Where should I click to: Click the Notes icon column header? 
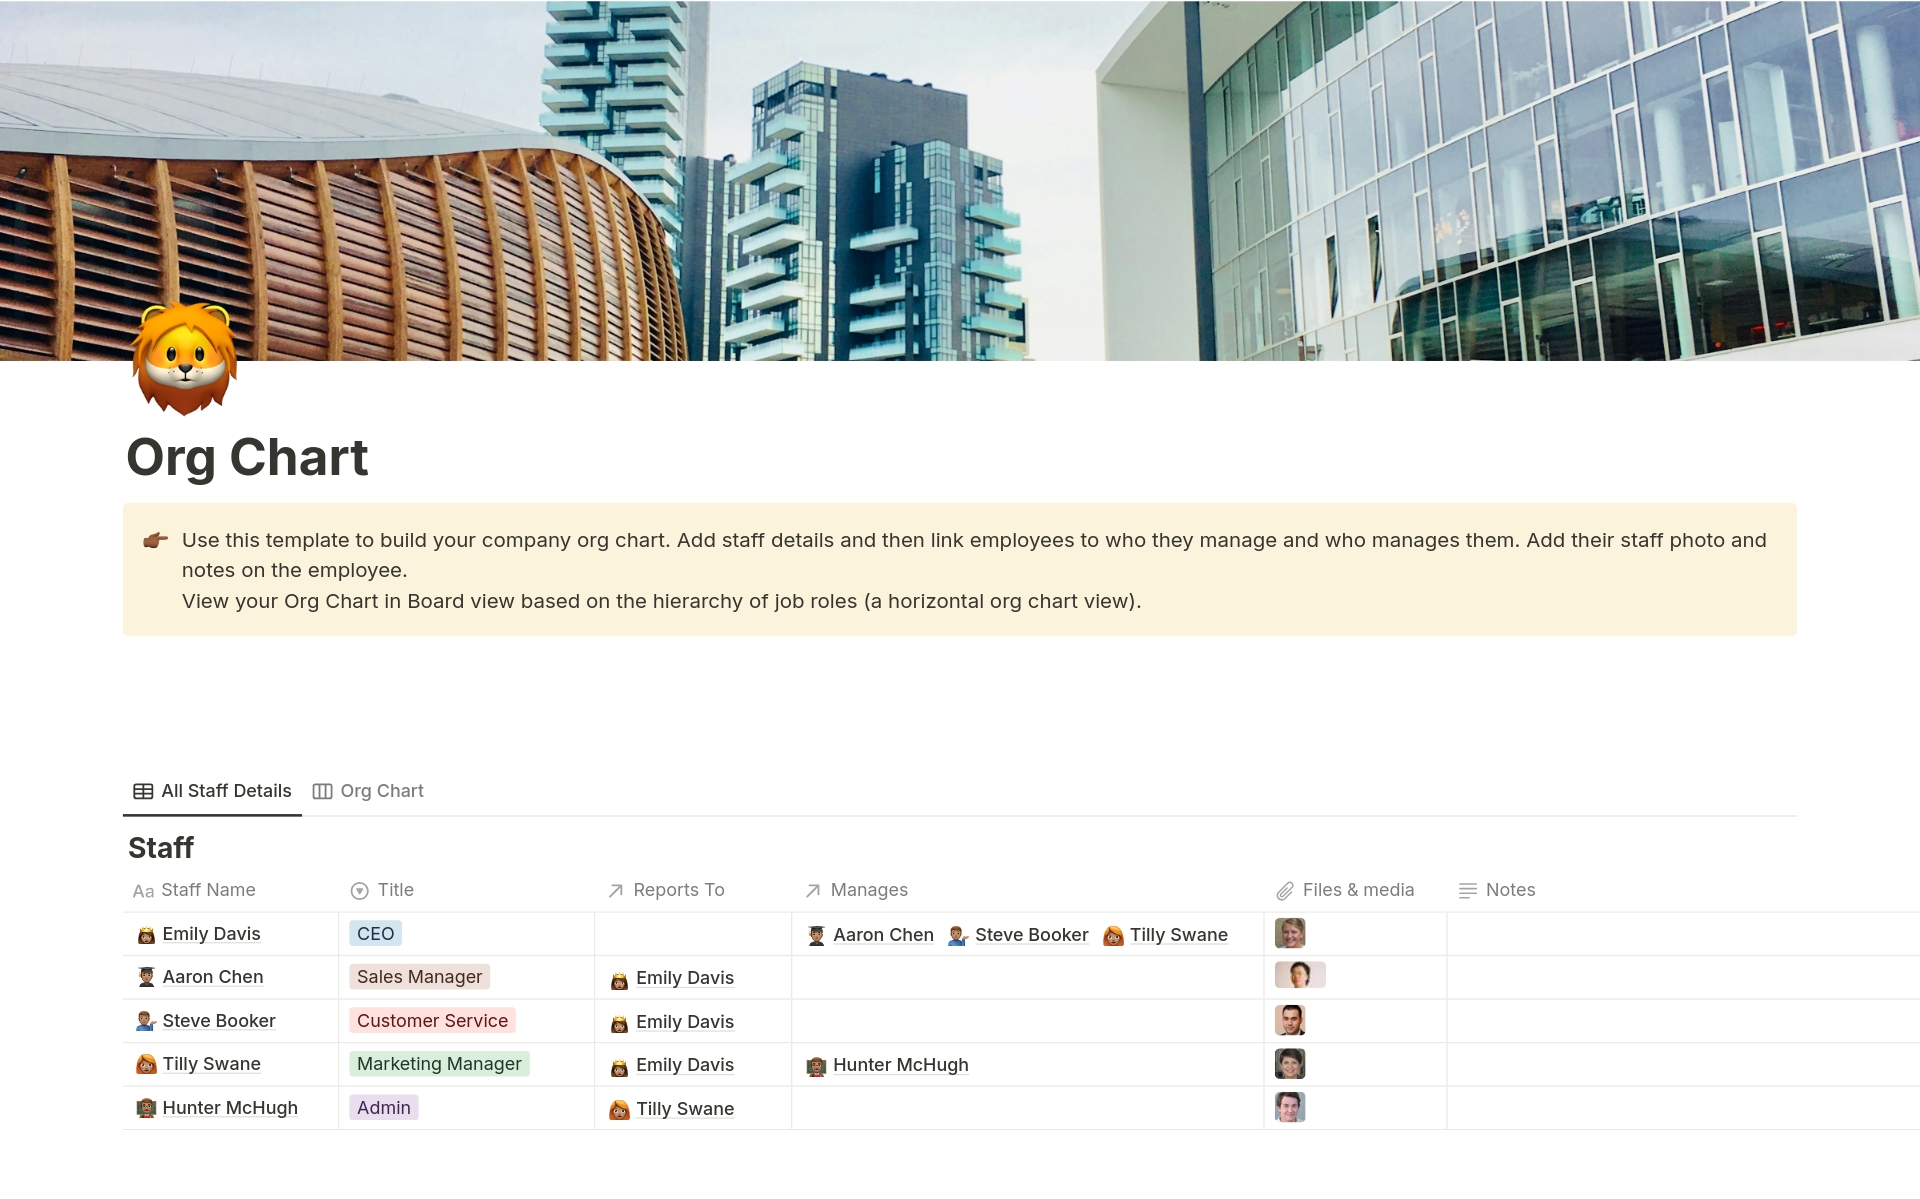point(1468,890)
